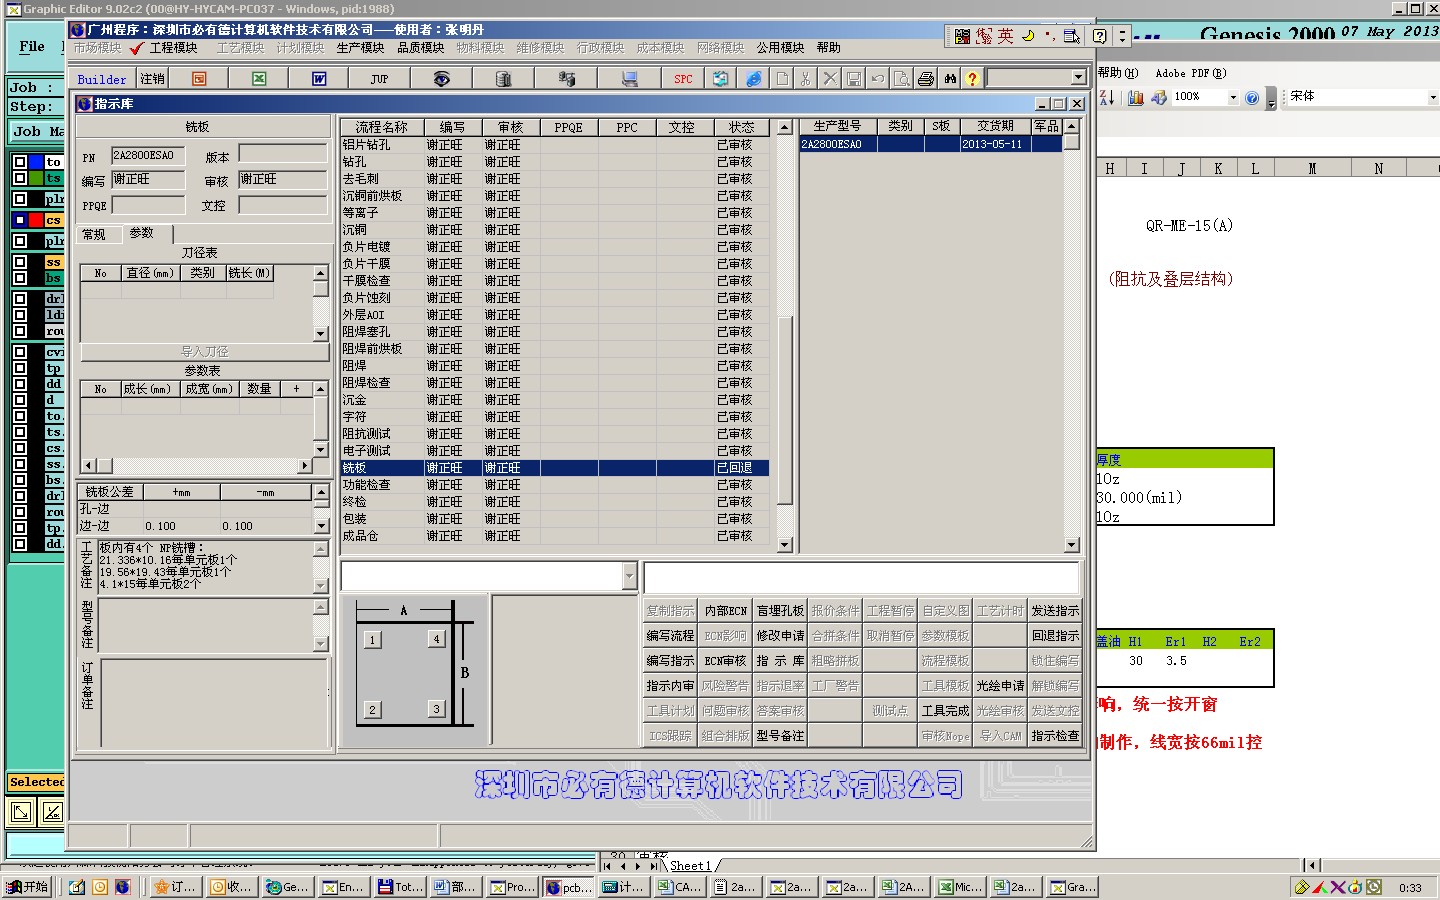Click the Excel blue help circle icon
Viewport: 1440px width, 900px height.
click(1252, 97)
